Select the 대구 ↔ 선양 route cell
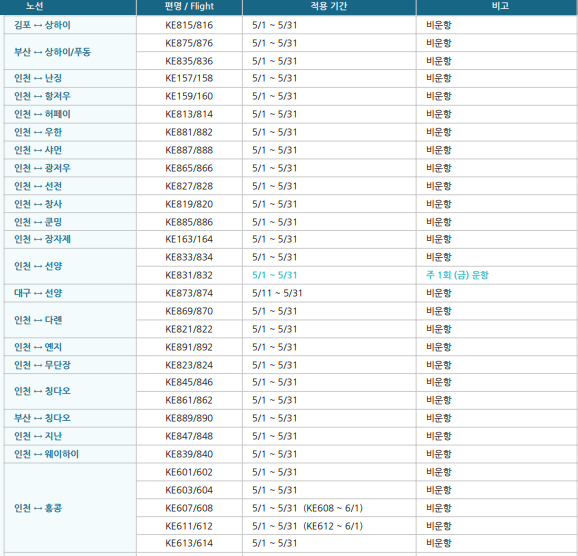Viewport: 578px width, 556px height. 70,293
